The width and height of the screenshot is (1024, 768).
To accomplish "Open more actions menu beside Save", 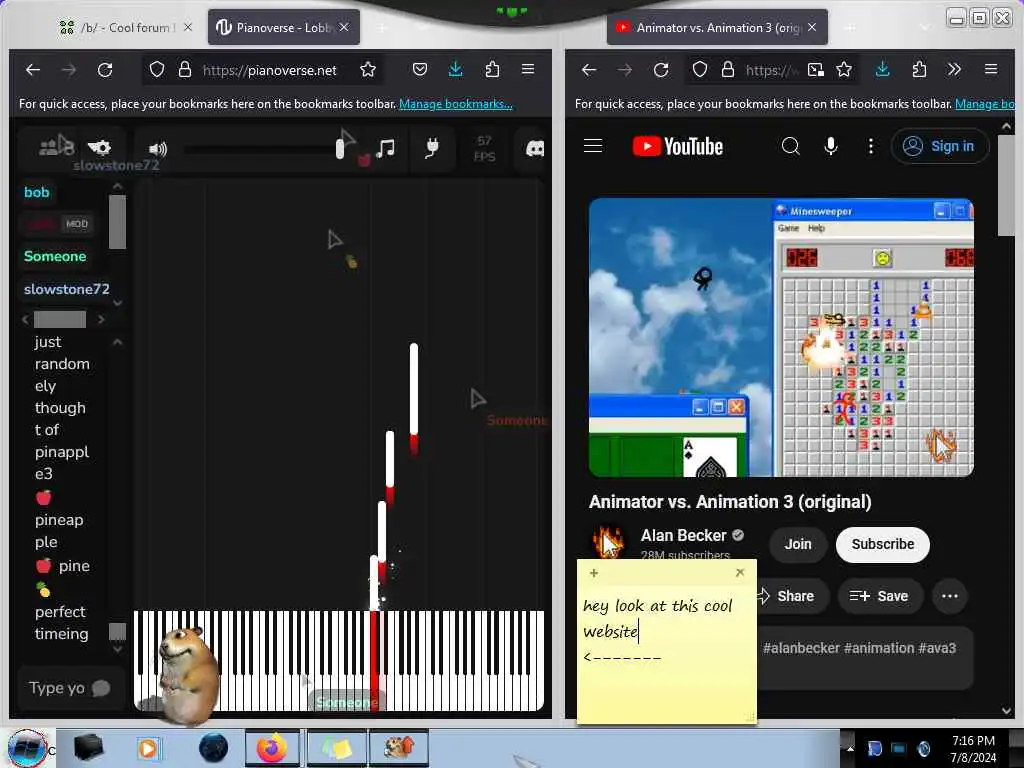I will point(950,596).
